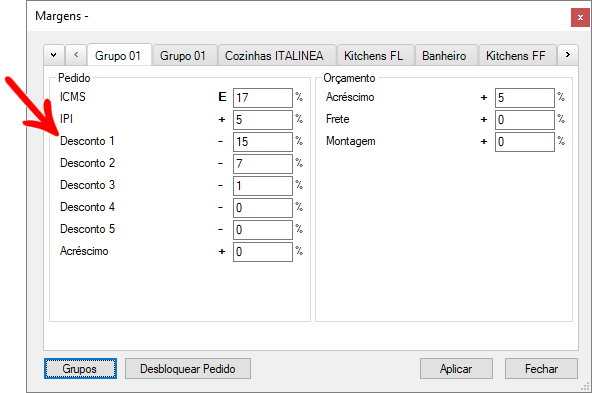Click the Desbloquear Pedido button

[188, 368]
